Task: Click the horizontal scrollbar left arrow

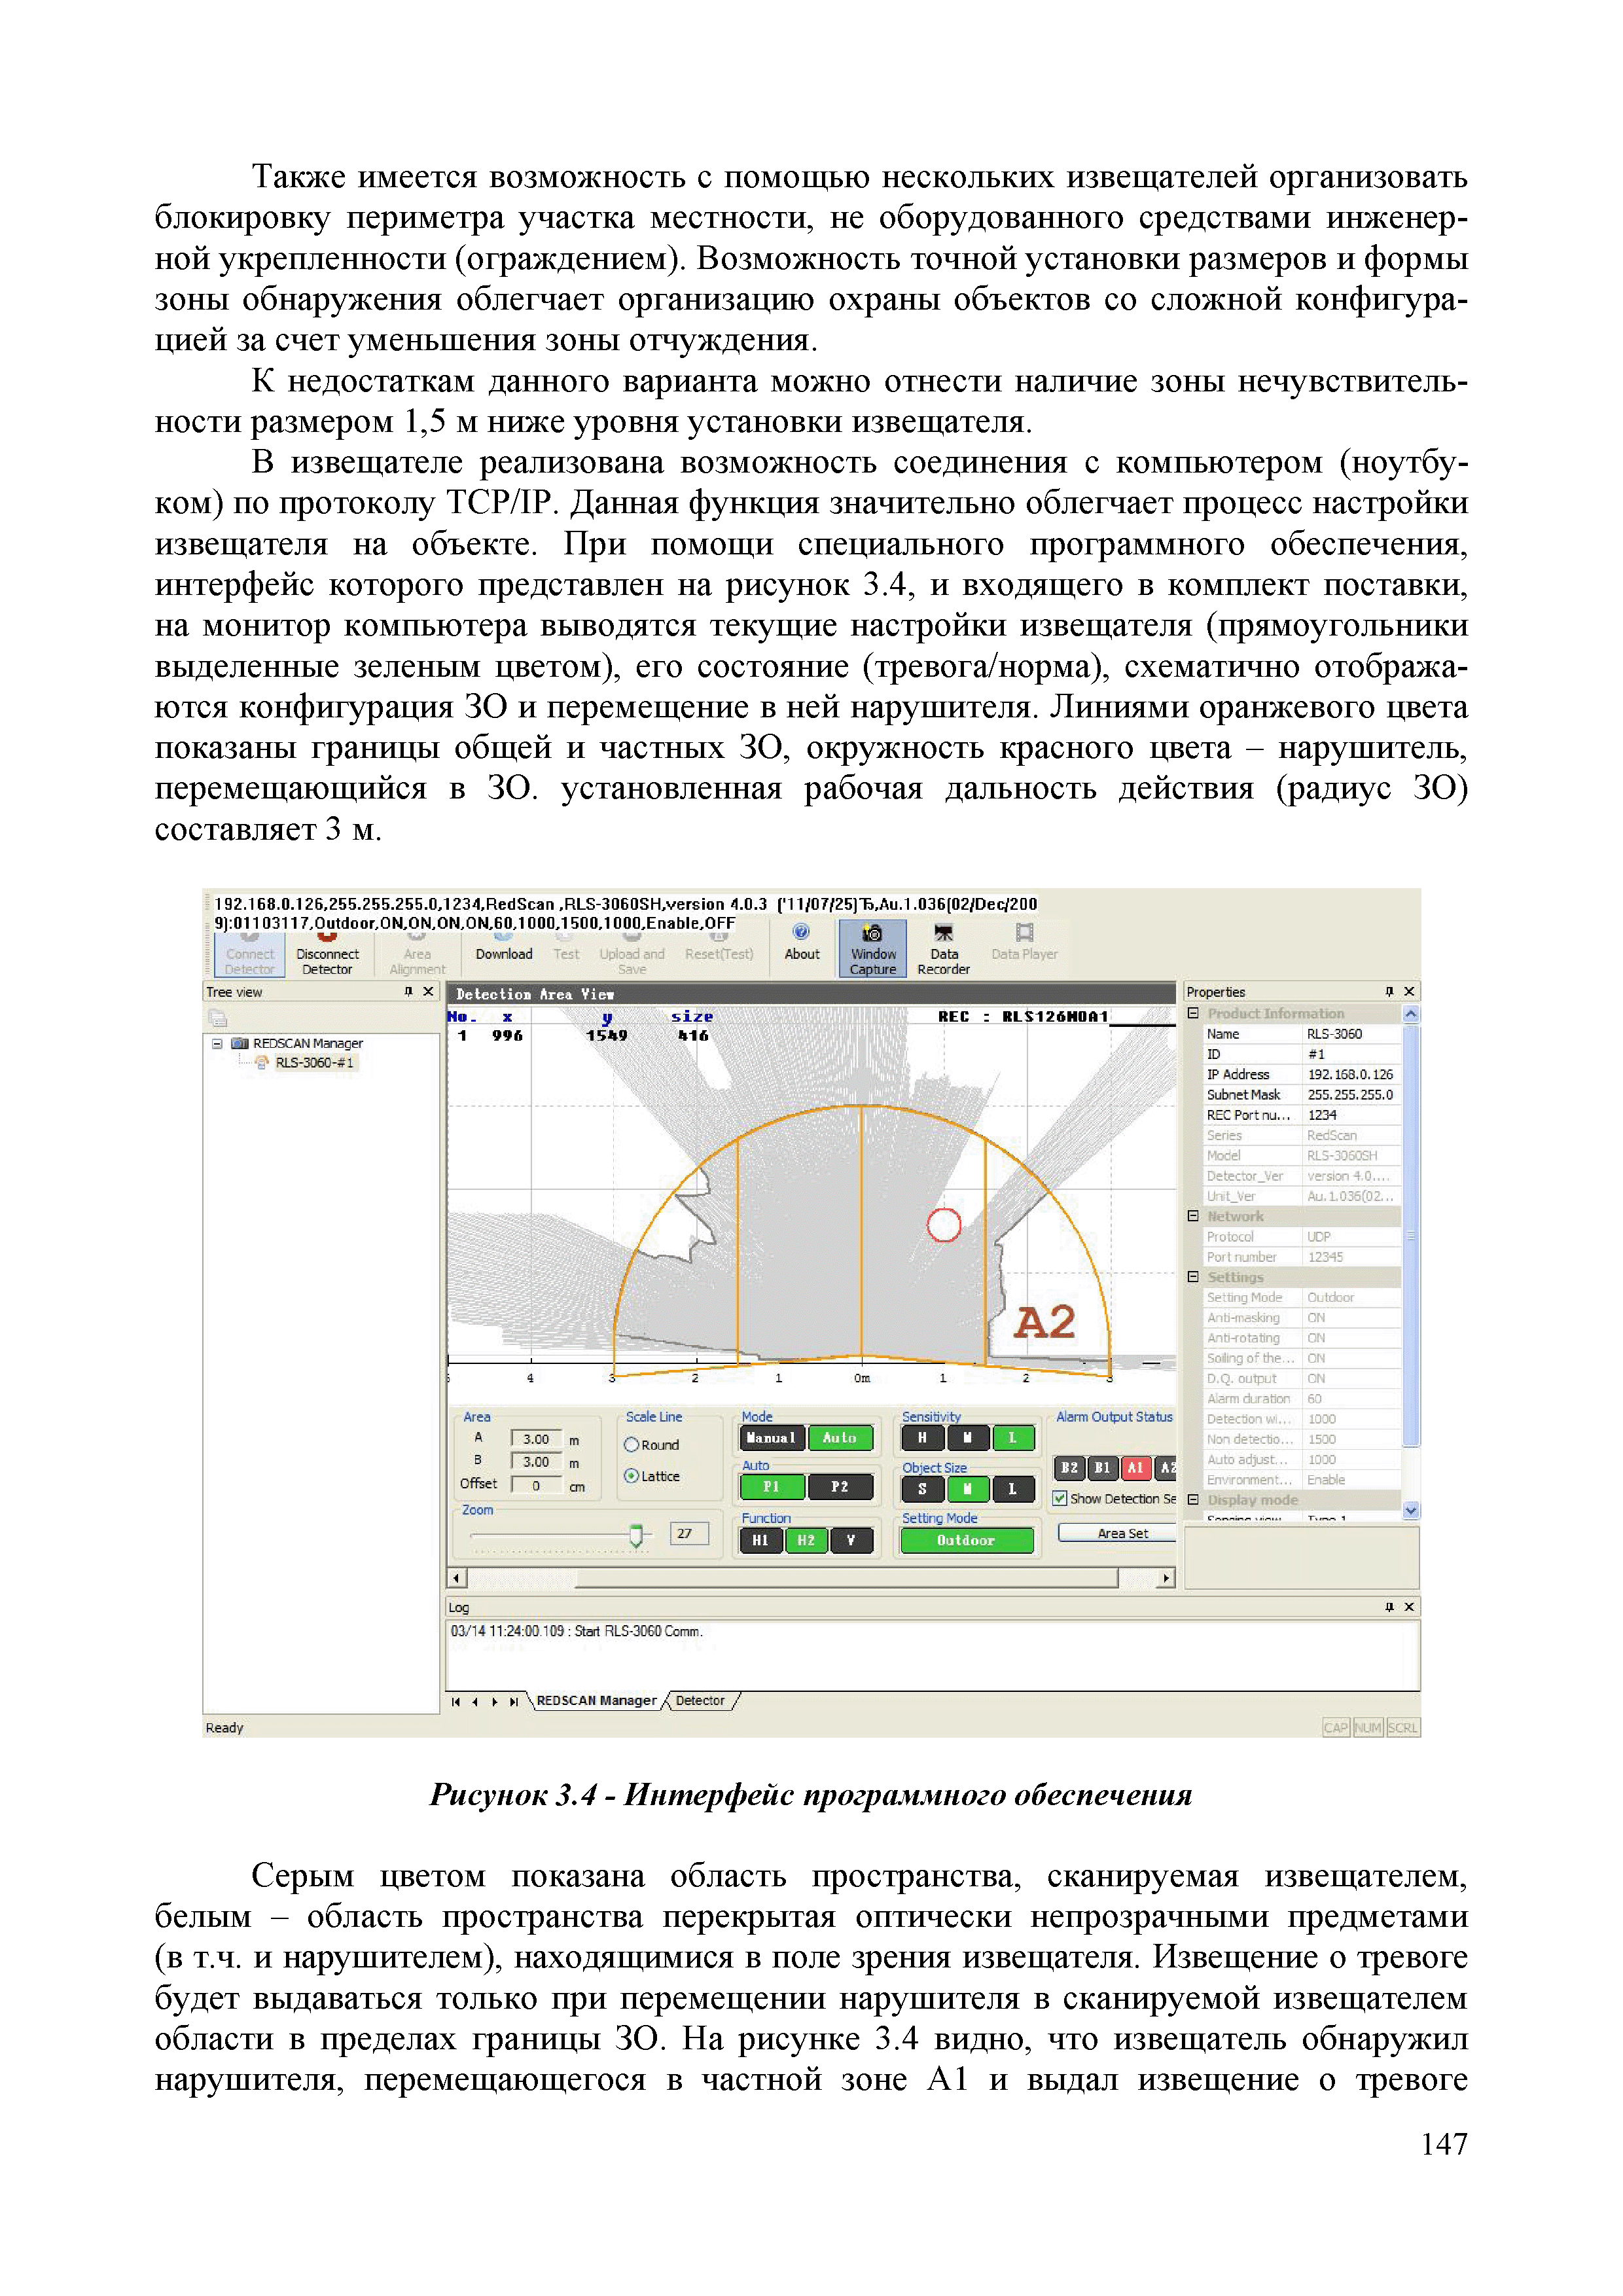Action: (457, 1579)
